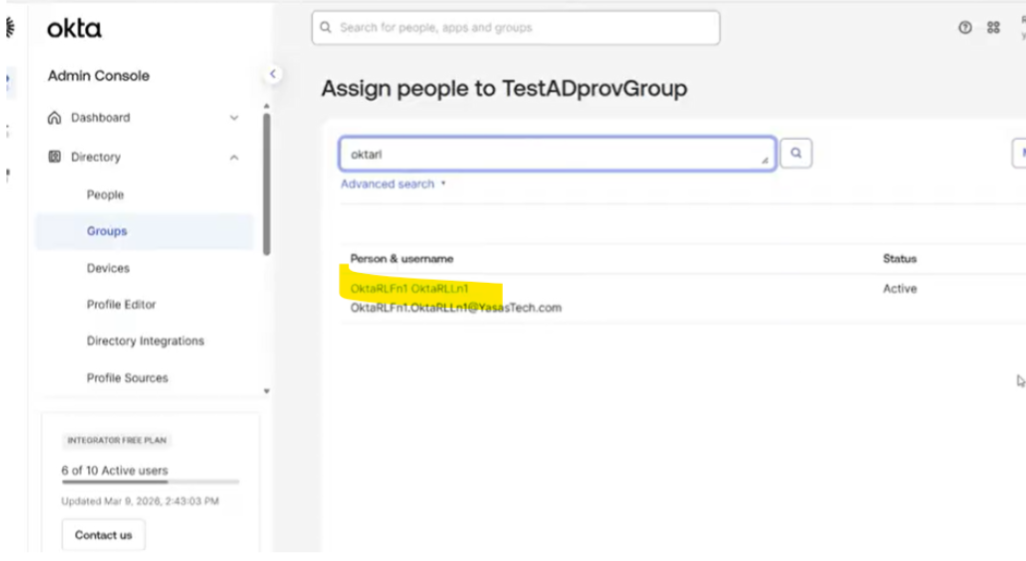
Task: Open the People menu item
Action: (x=105, y=195)
